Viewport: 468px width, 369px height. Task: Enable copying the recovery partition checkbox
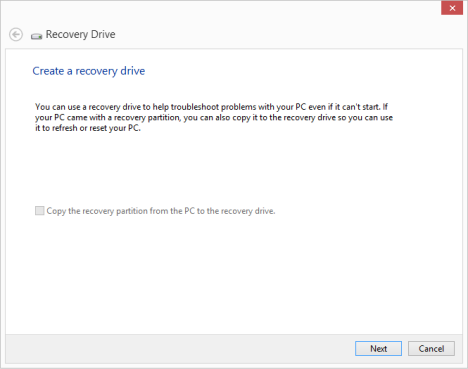point(40,211)
